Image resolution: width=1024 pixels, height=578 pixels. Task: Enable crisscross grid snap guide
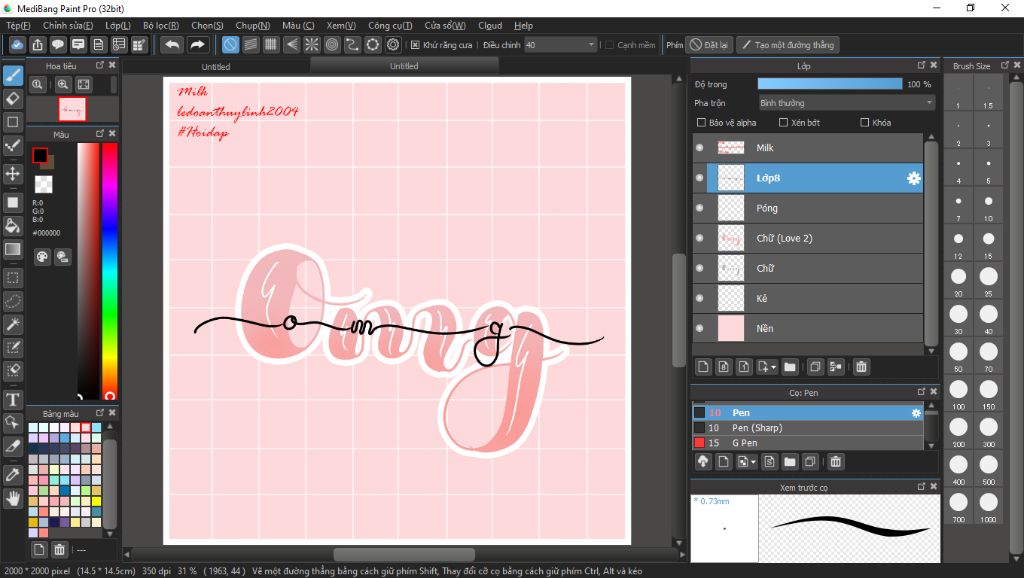pos(271,44)
